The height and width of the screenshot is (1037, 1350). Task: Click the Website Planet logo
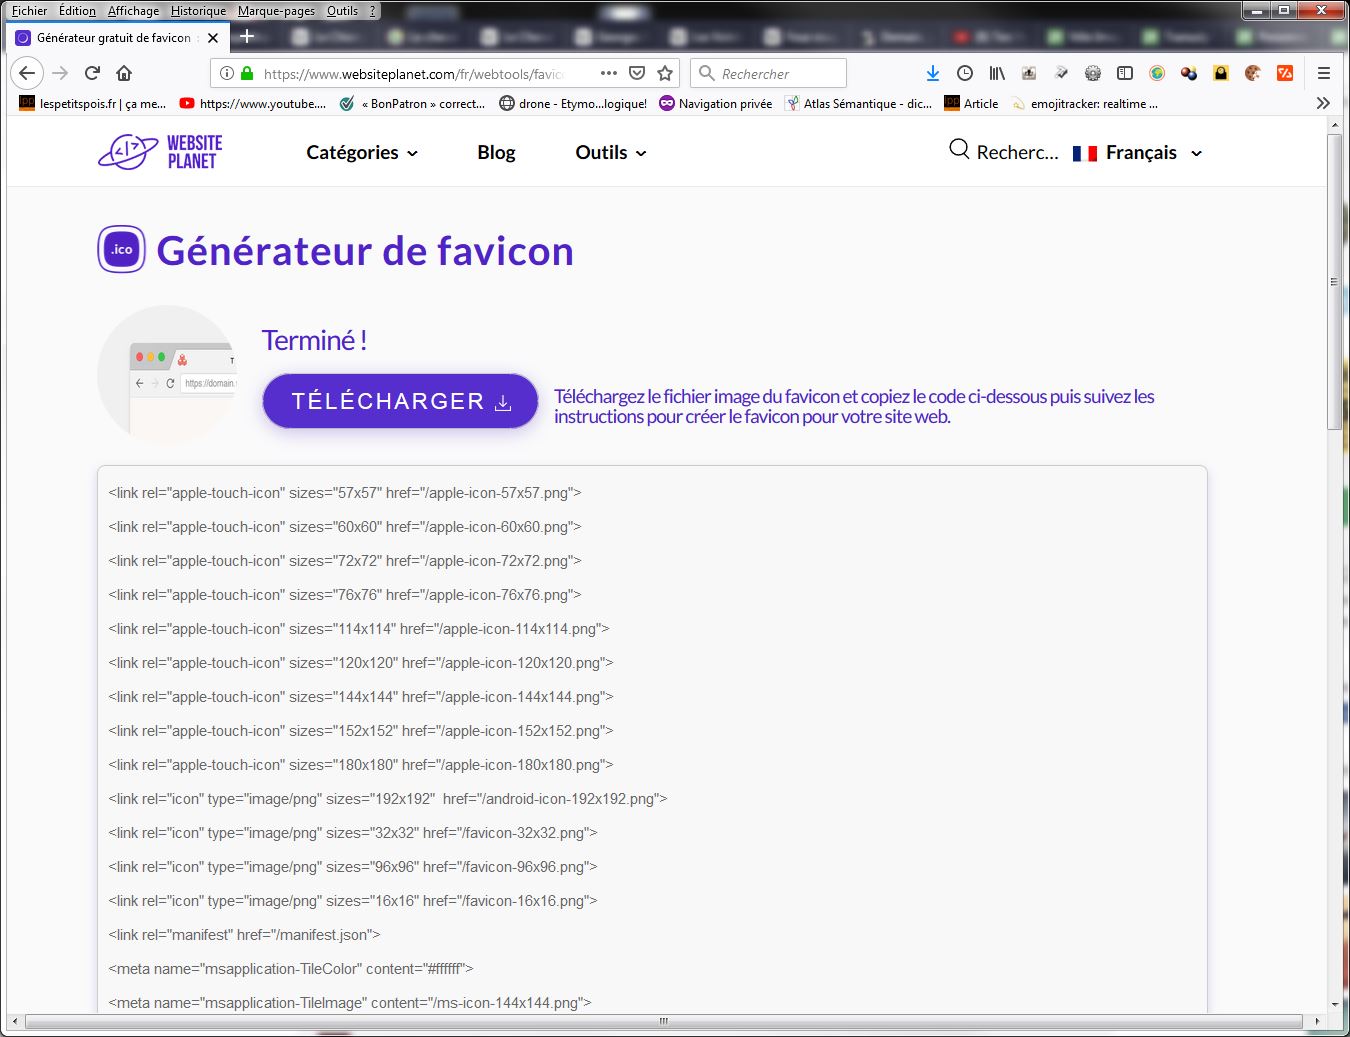160,152
